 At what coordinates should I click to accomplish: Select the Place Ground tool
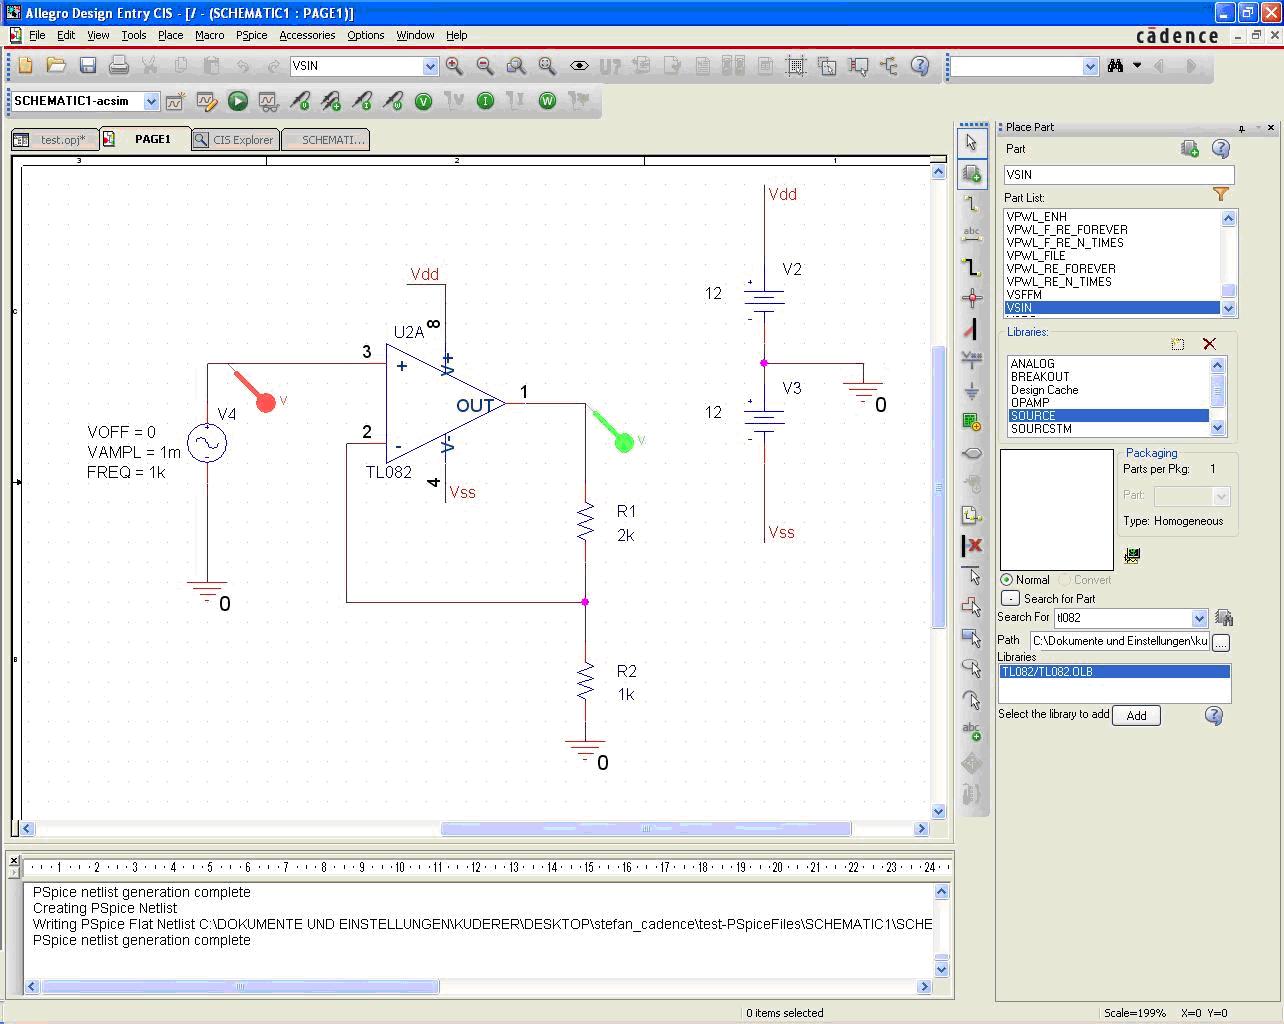[971, 391]
